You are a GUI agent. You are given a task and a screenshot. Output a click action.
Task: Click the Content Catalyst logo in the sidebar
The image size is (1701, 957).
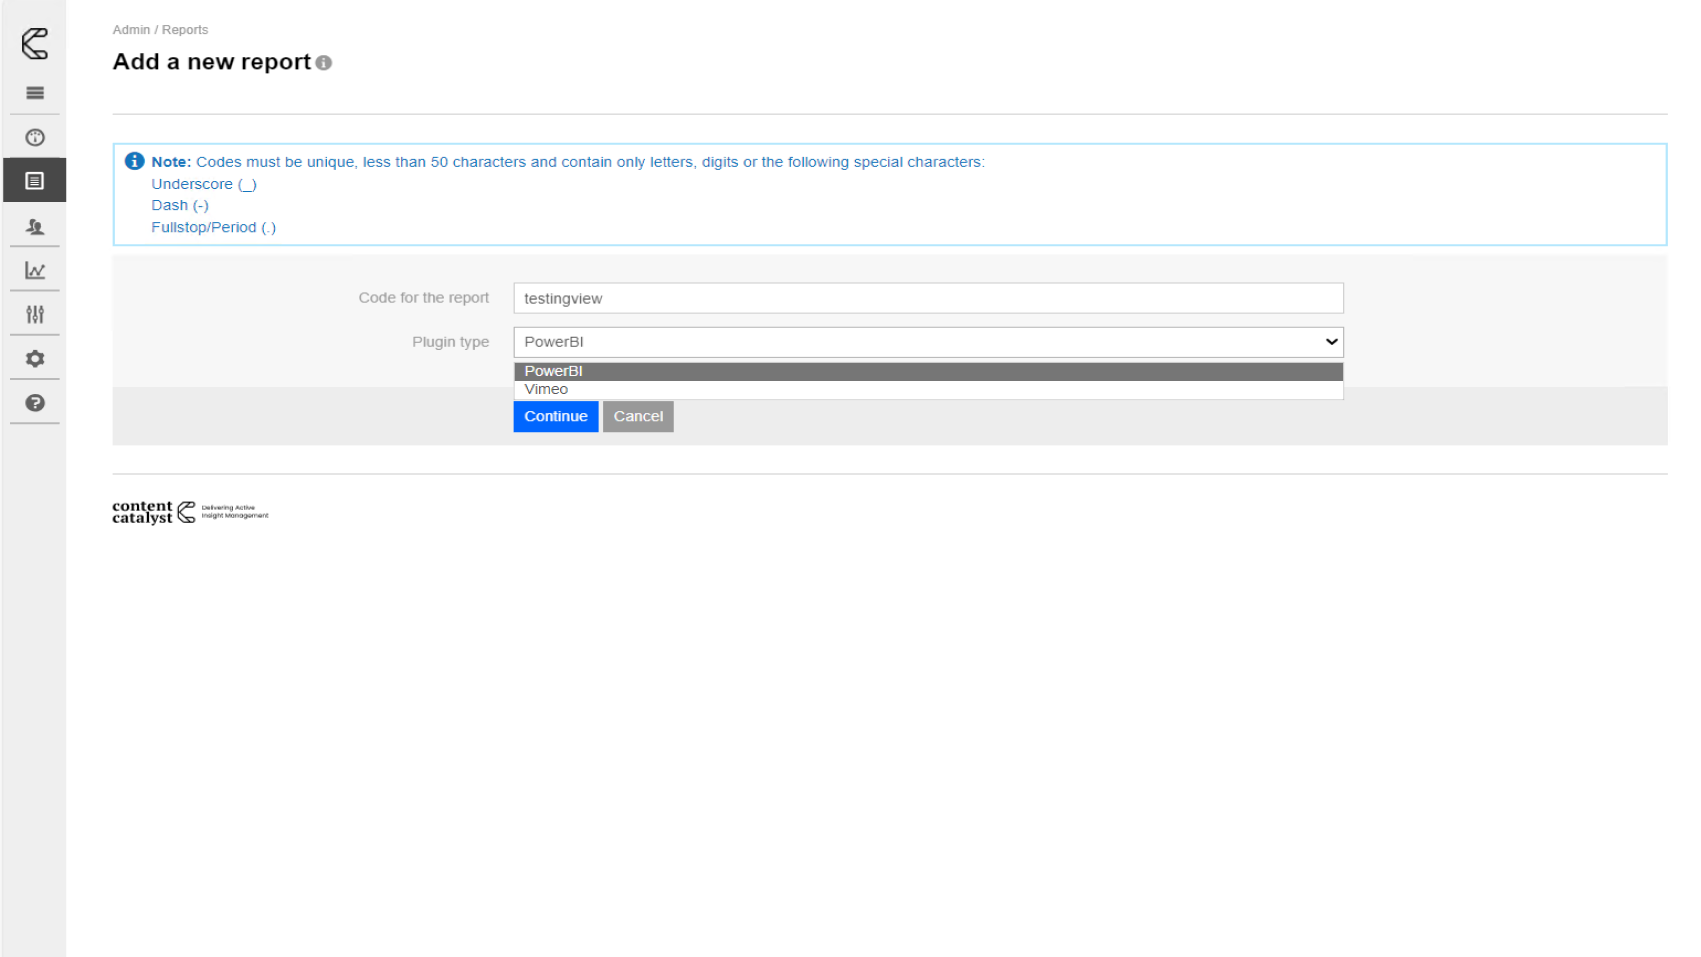point(35,43)
